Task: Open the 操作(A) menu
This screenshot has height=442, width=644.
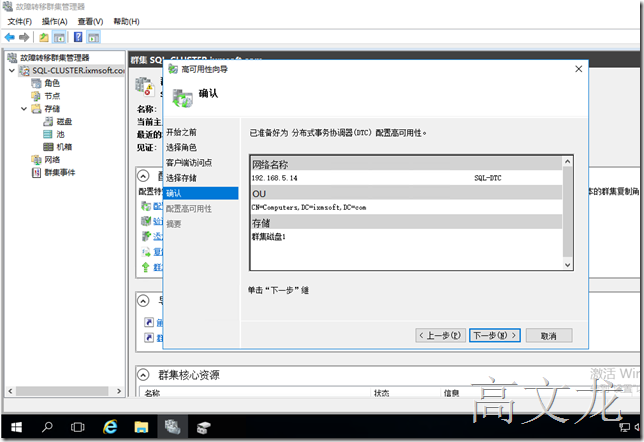Action: 54,21
